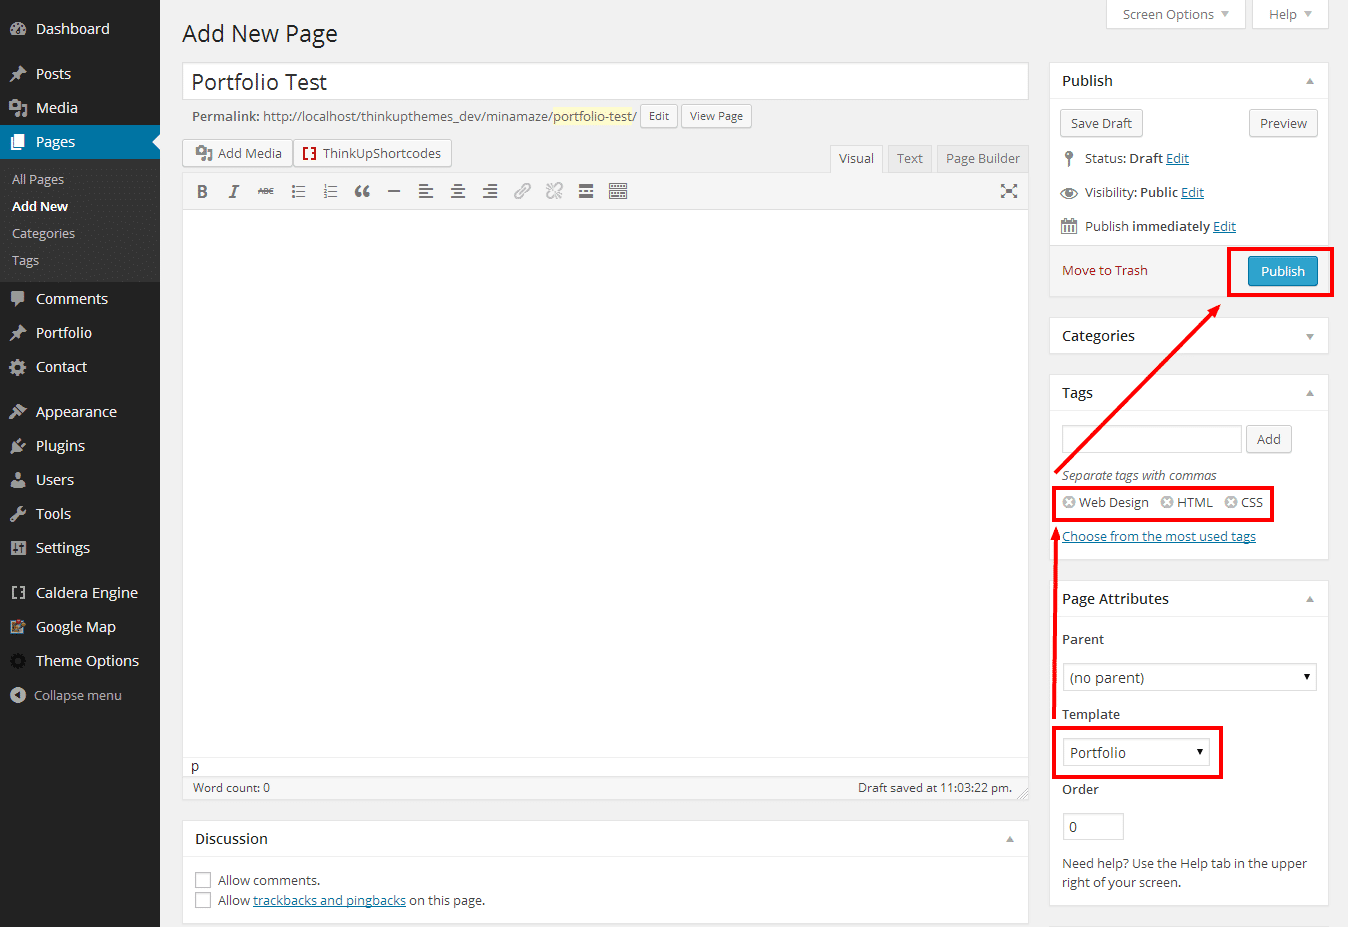Image resolution: width=1348 pixels, height=927 pixels.
Task: Click into the page title field
Action: (605, 82)
